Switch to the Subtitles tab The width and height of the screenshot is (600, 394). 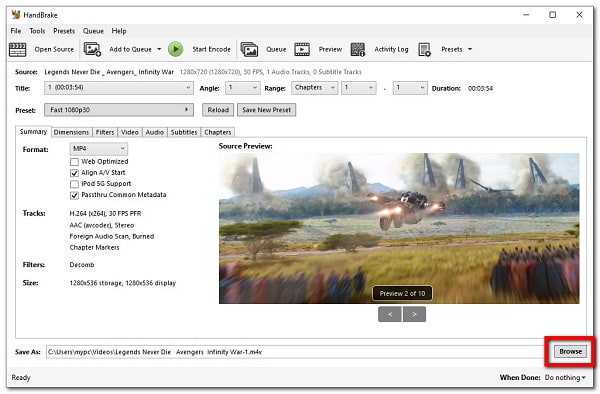184,132
